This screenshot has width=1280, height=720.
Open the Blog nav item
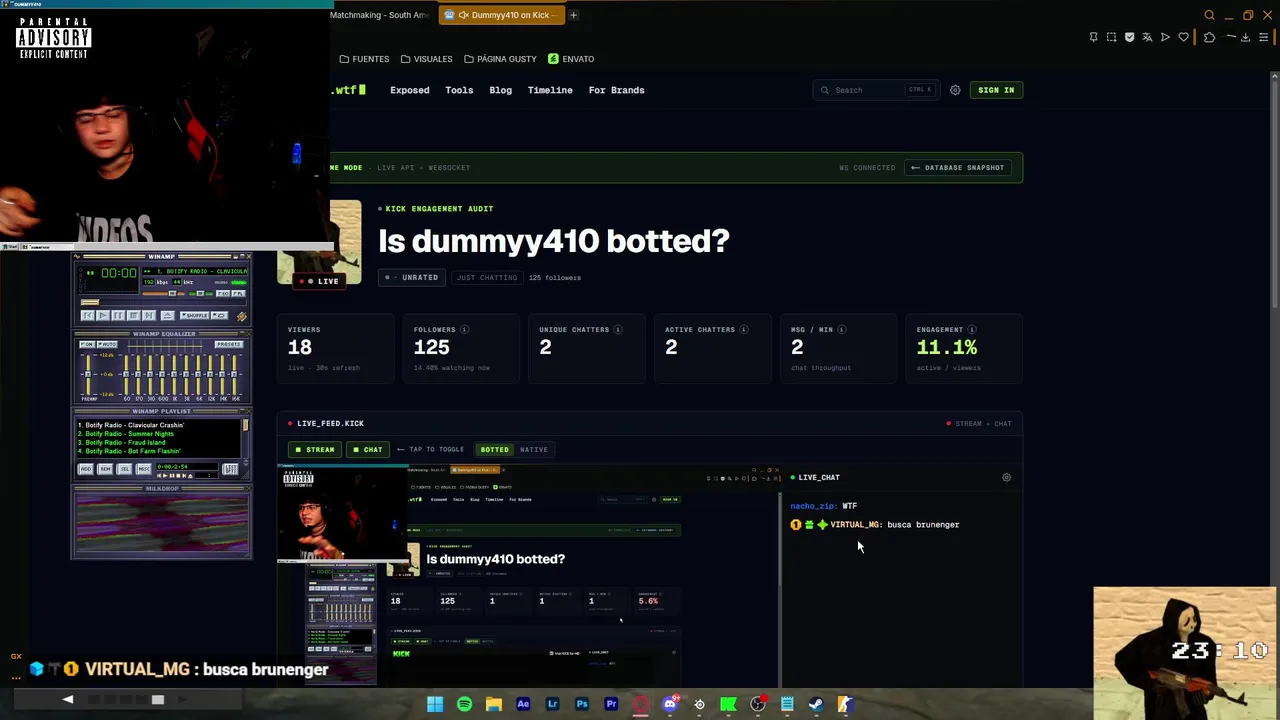tap(500, 90)
